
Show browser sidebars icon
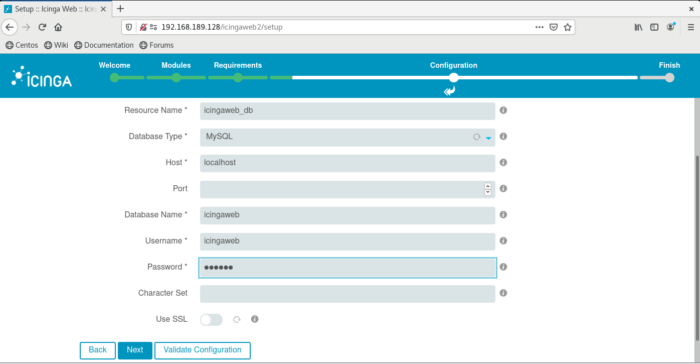point(654,27)
